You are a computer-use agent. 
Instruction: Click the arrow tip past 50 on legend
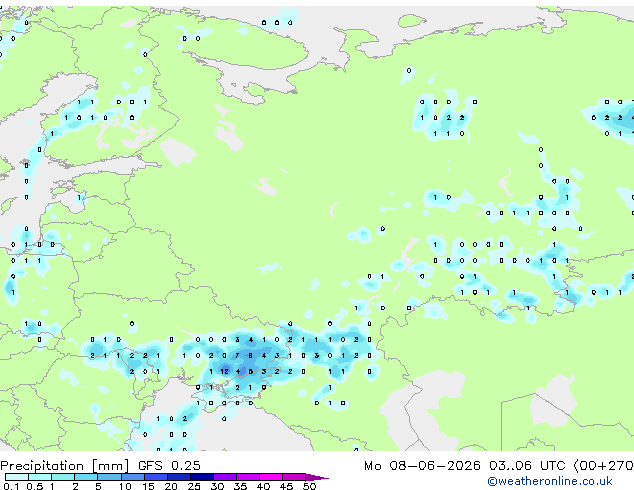click(317, 477)
